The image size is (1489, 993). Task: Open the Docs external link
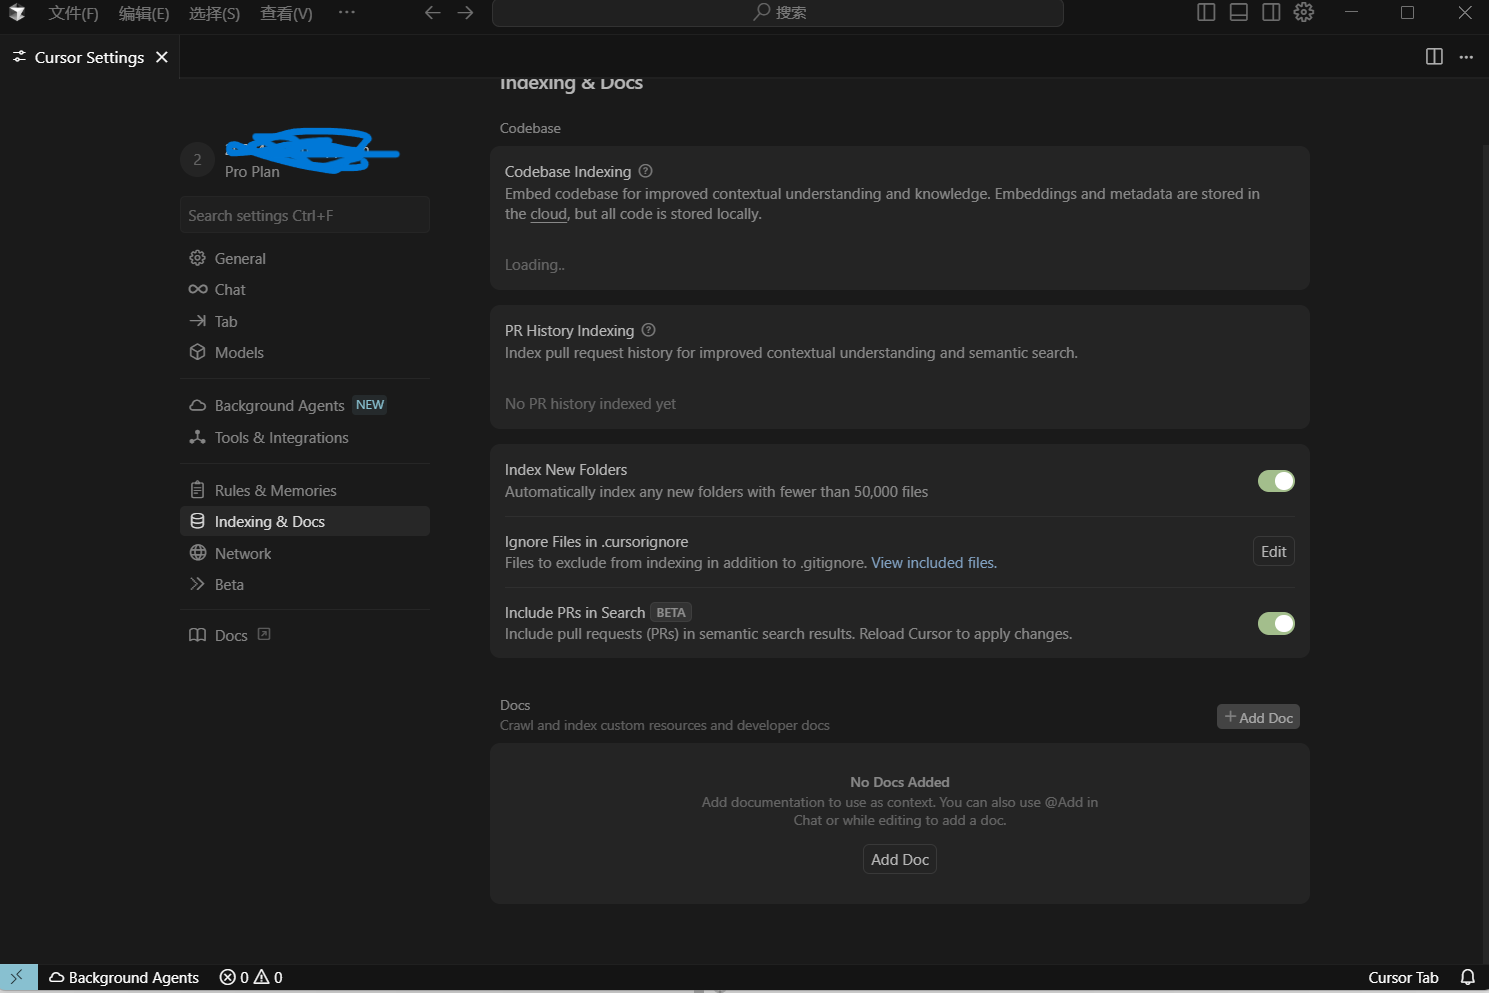305,635
